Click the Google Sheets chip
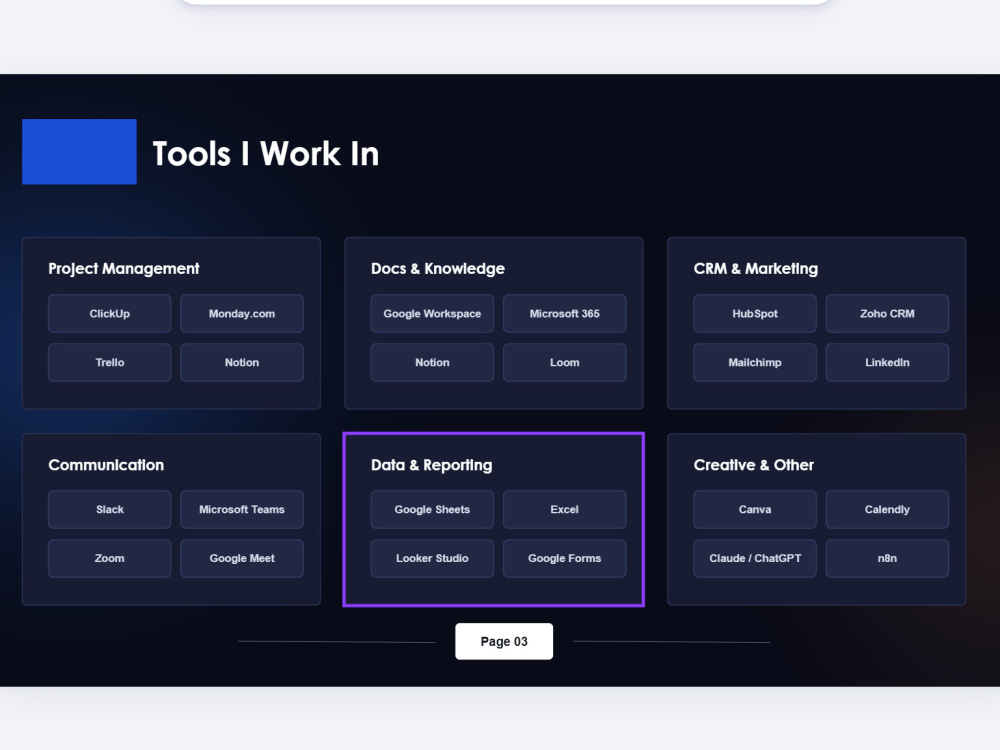The image size is (1000, 750). [432, 509]
